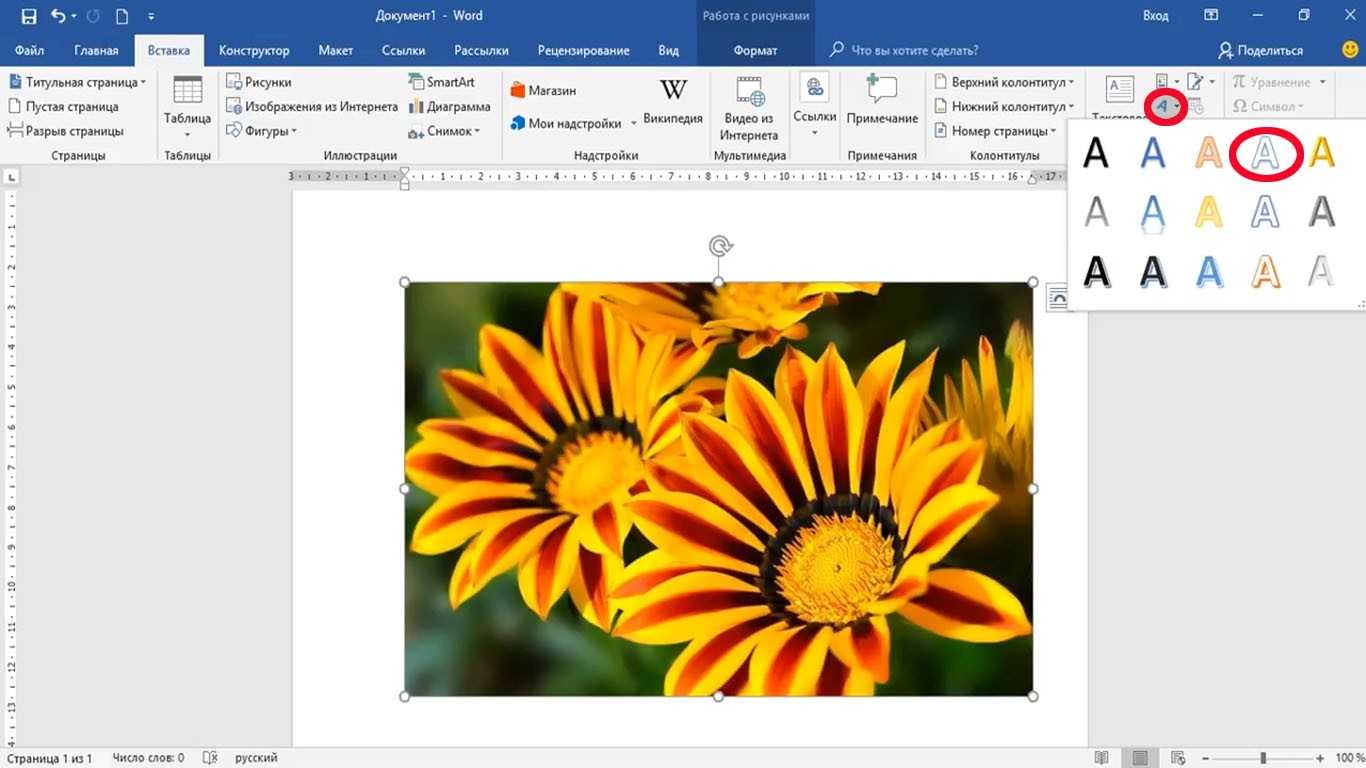This screenshot has height=768, width=1366.
Task: Insert a SmartArt graphic
Action: (441, 82)
